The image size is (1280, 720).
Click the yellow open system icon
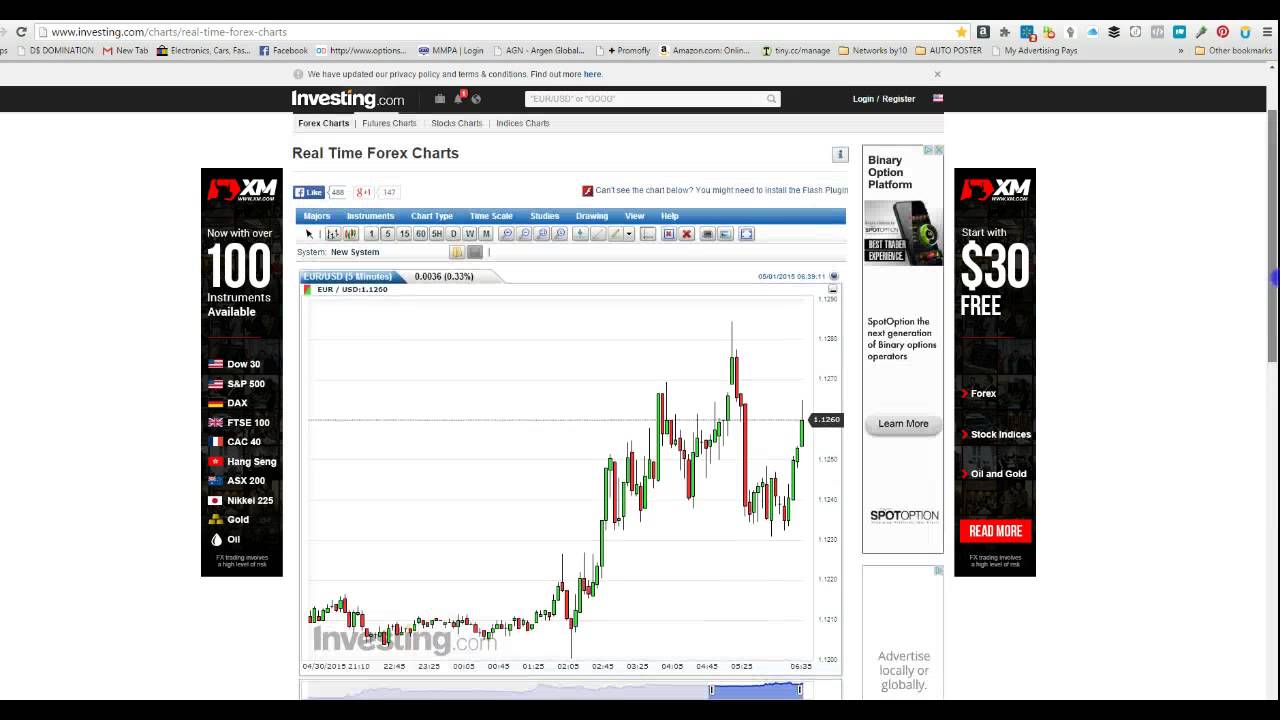[457, 252]
